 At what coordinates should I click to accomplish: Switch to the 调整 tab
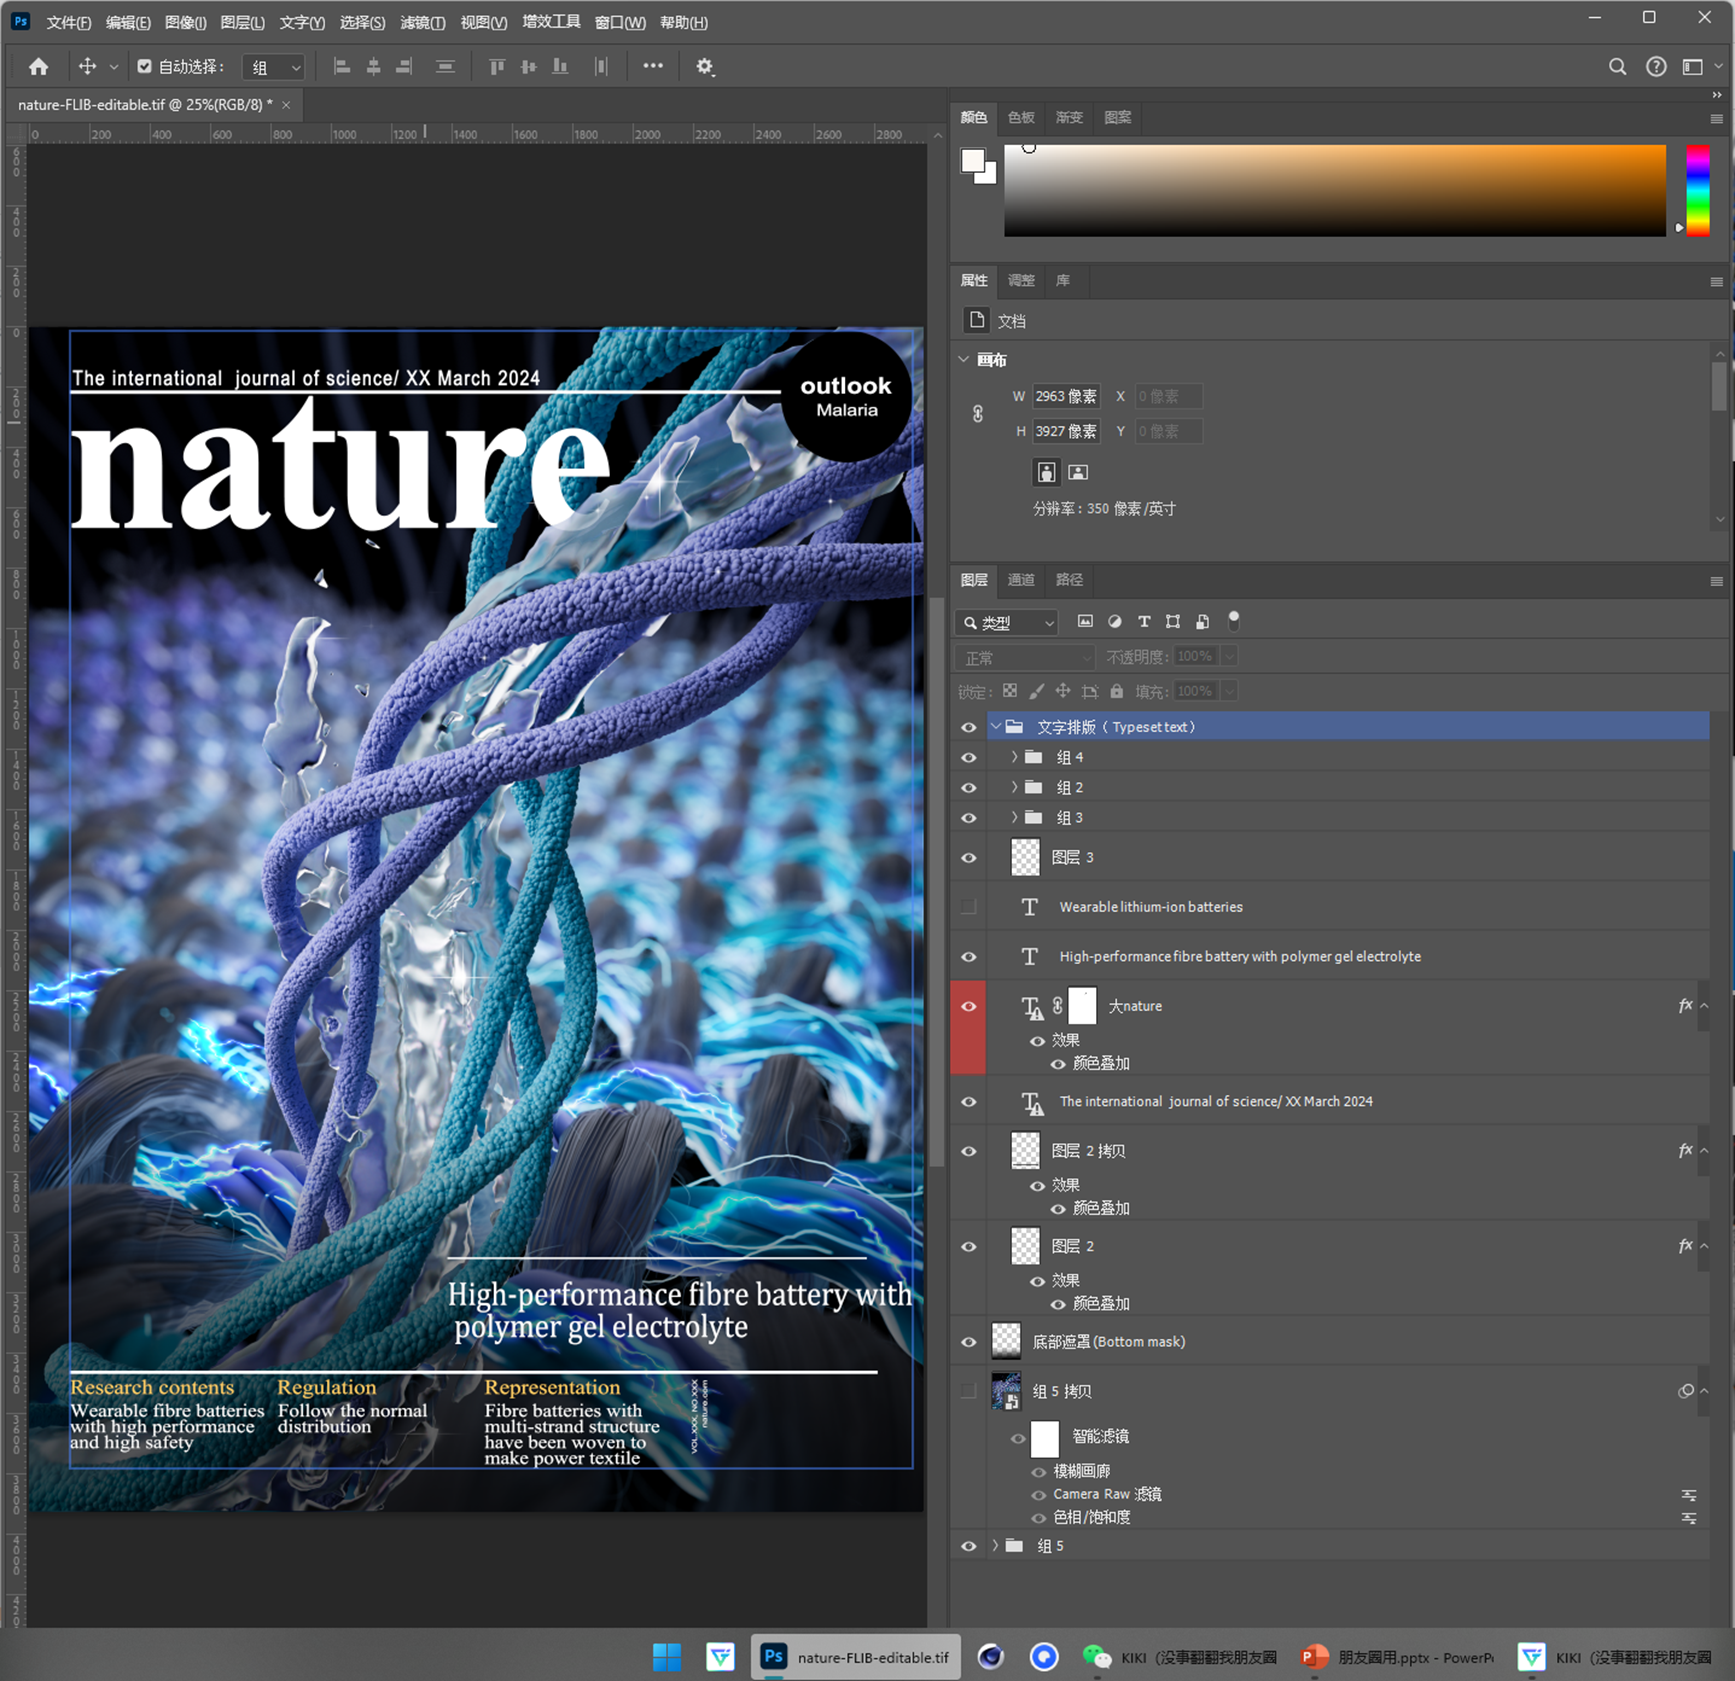tap(1021, 281)
